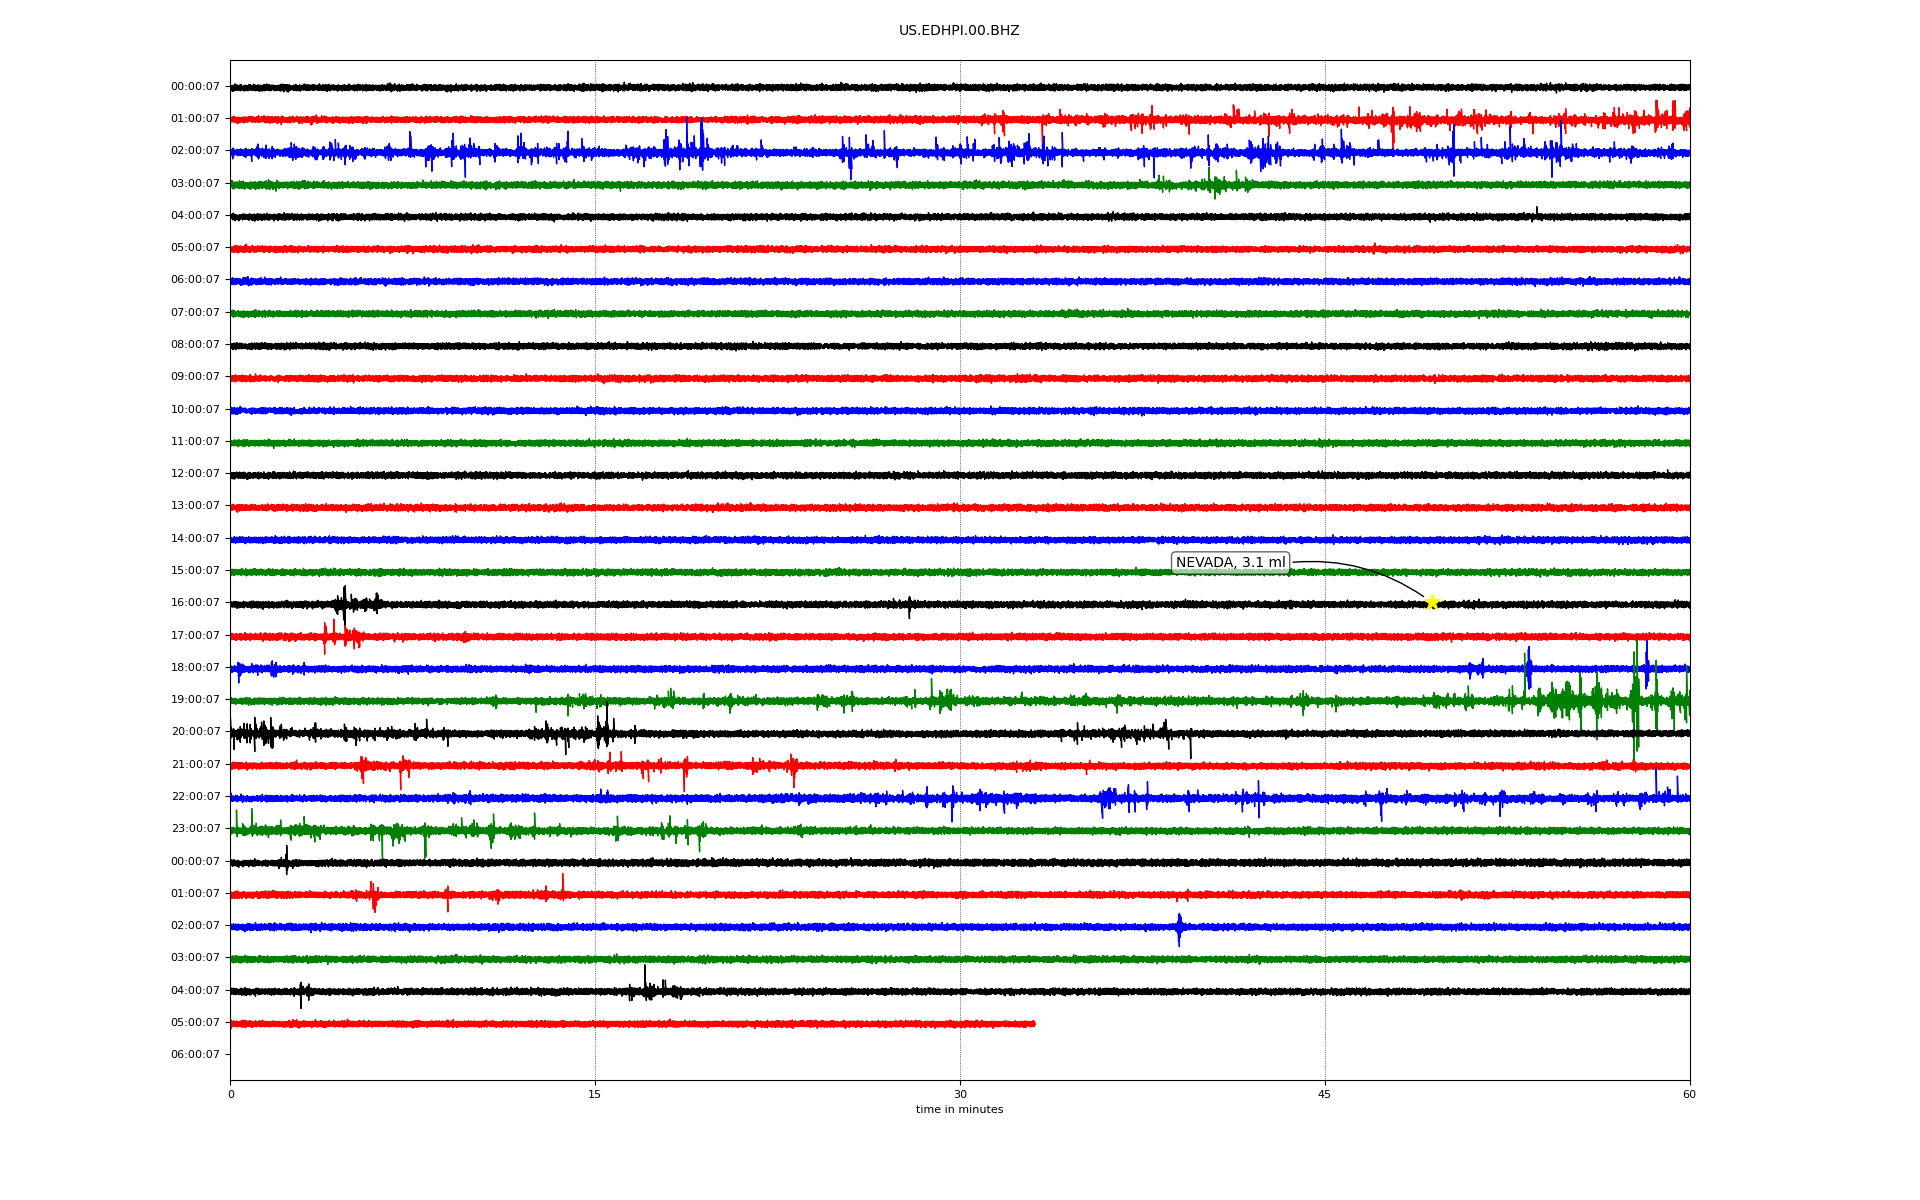1920x1200 pixels.
Task: Click the 05:00:07 label beside the short red trace
Action: tap(195, 1023)
